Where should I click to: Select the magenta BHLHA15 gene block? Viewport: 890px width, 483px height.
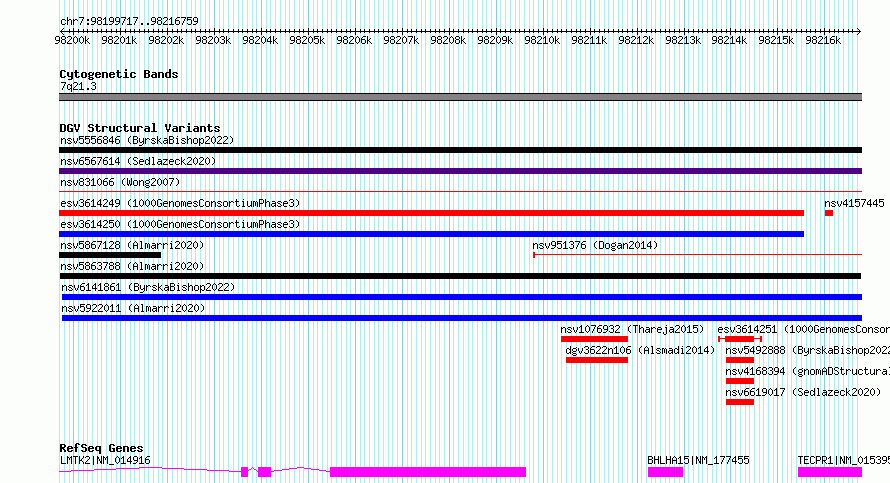point(665,472)
